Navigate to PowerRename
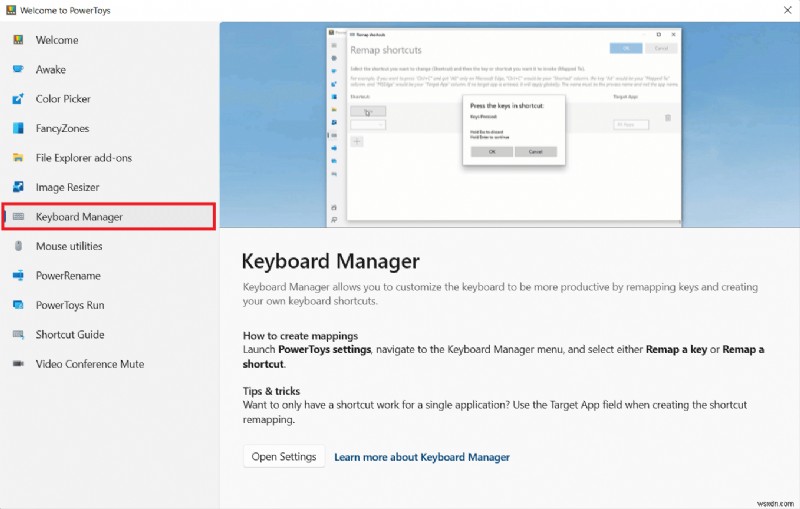 pos(68,275)
